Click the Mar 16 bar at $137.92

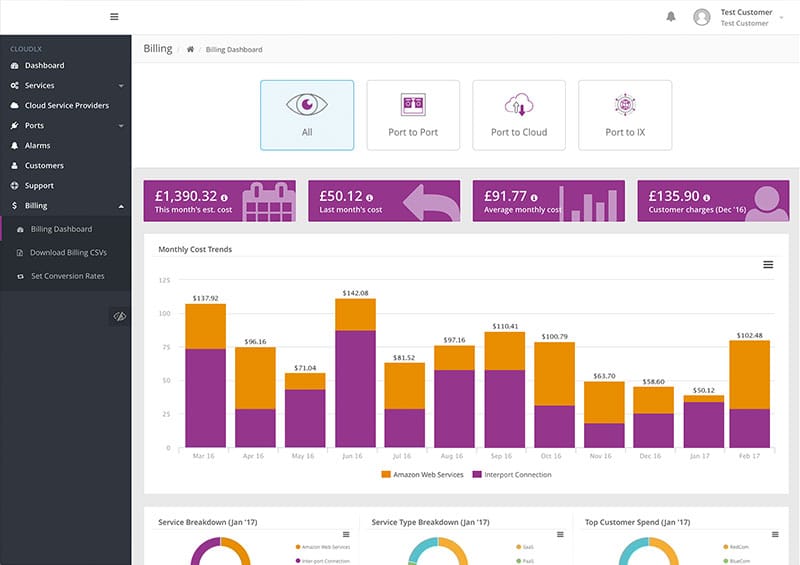[206, 376]
